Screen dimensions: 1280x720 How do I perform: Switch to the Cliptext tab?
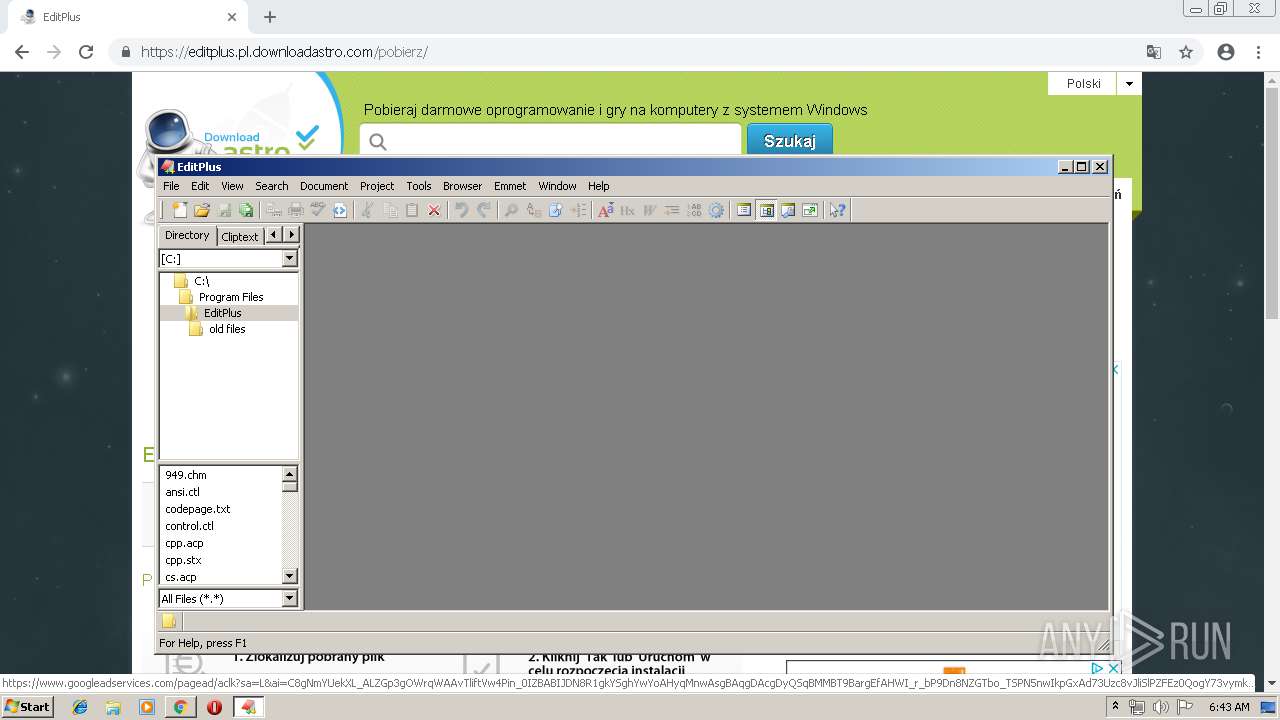240,237
